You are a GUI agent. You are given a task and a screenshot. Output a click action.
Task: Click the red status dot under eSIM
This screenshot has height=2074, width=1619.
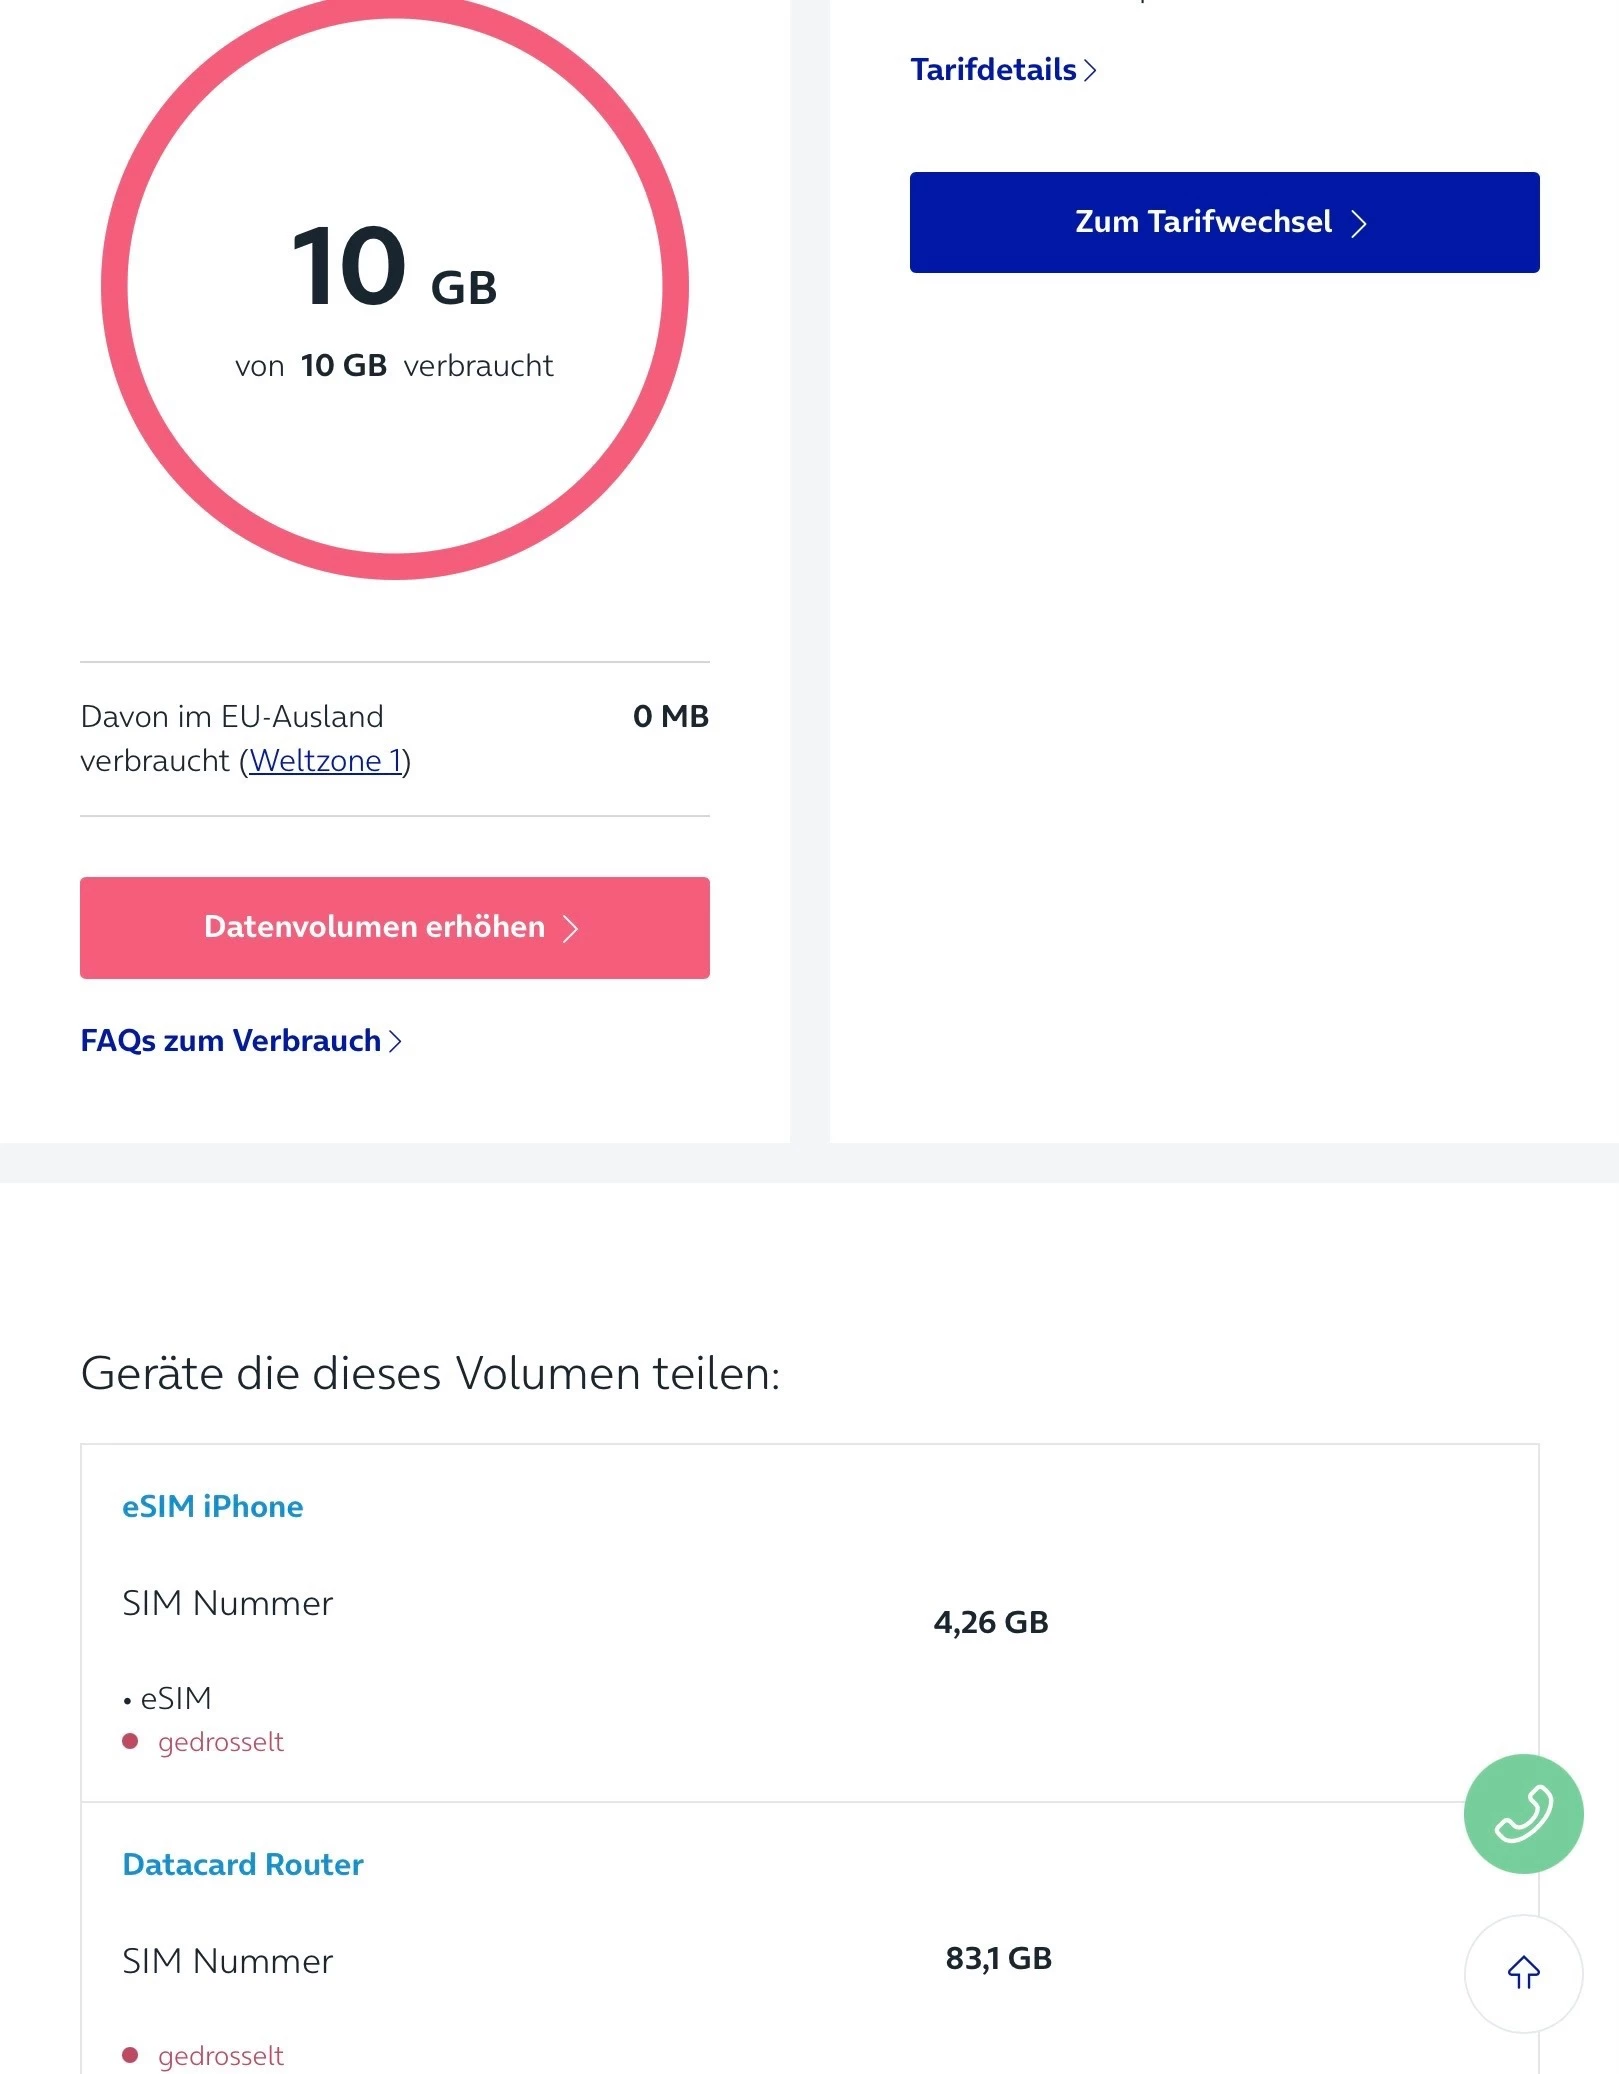(130, 1741)
